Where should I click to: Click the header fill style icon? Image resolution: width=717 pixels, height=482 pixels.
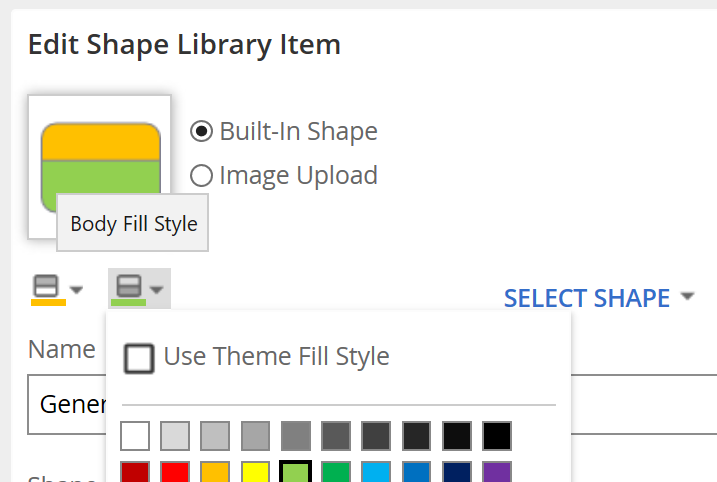[x=47, y=290]
